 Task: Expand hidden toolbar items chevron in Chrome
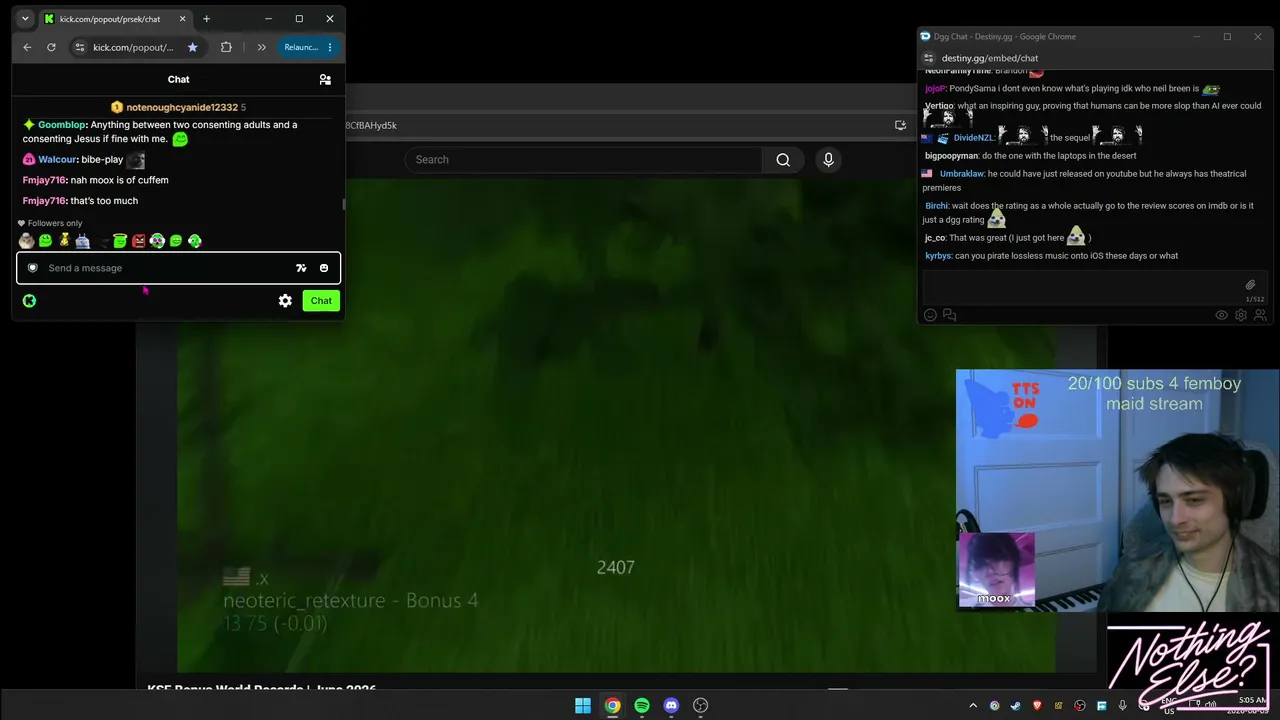[x=261, y=47]
